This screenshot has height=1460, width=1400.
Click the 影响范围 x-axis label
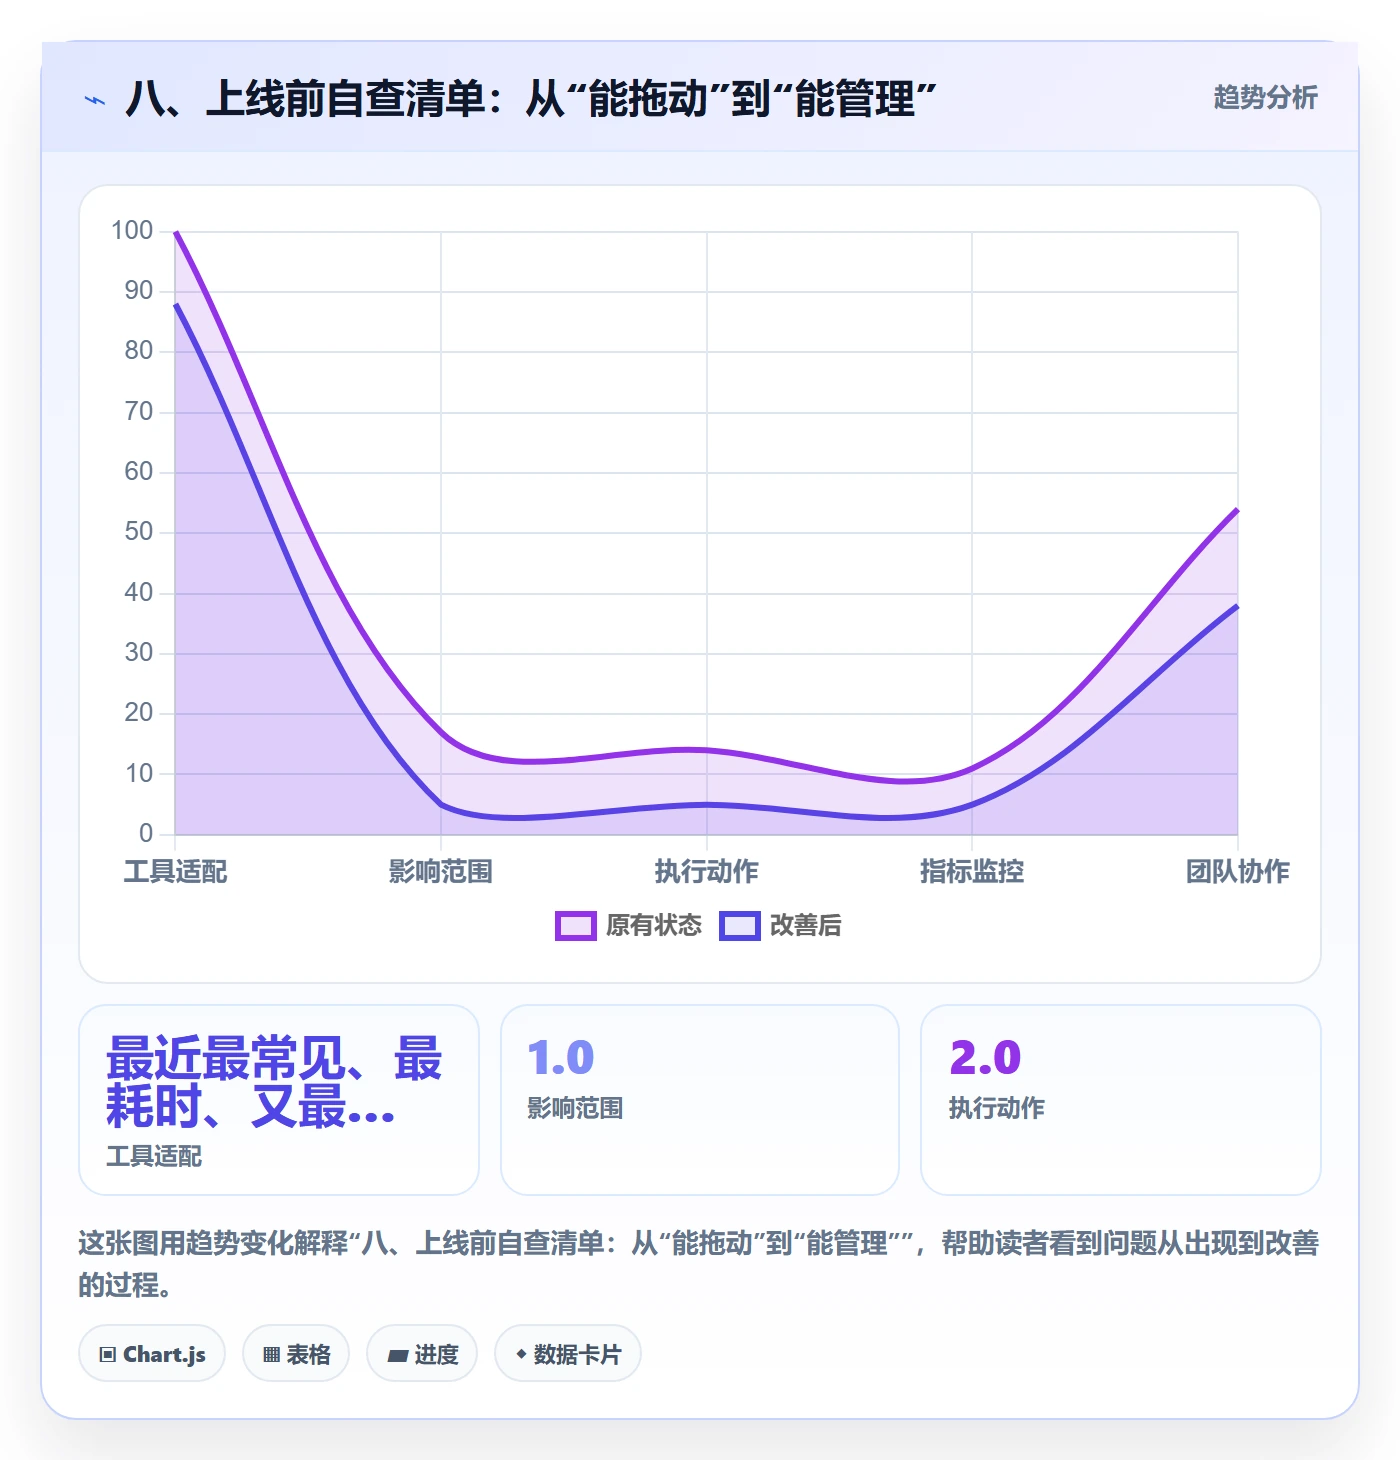[x=441, y=872]
